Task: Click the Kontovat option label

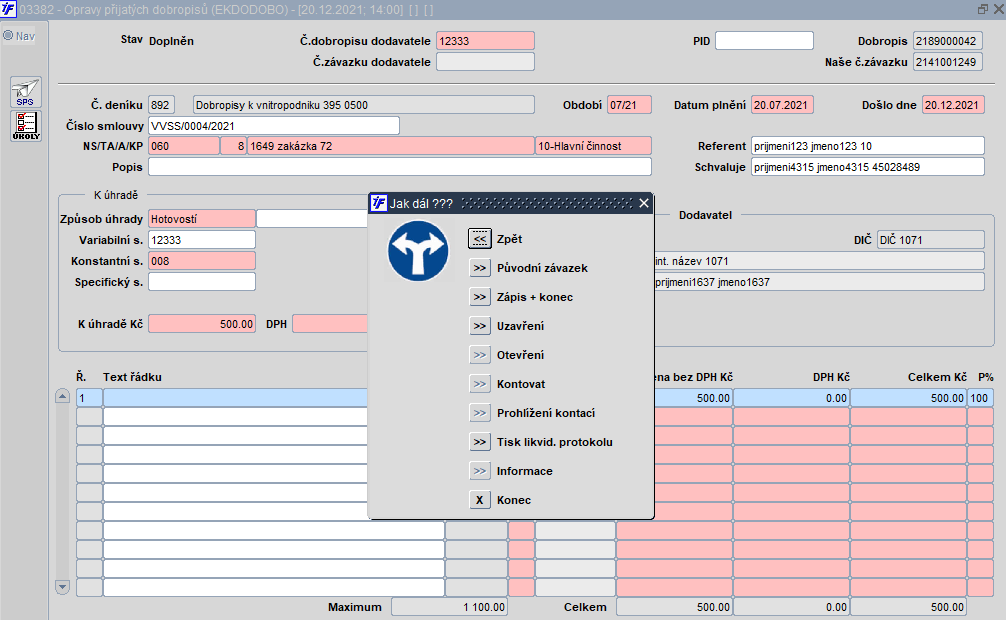Action: click(x=520, y=384)
